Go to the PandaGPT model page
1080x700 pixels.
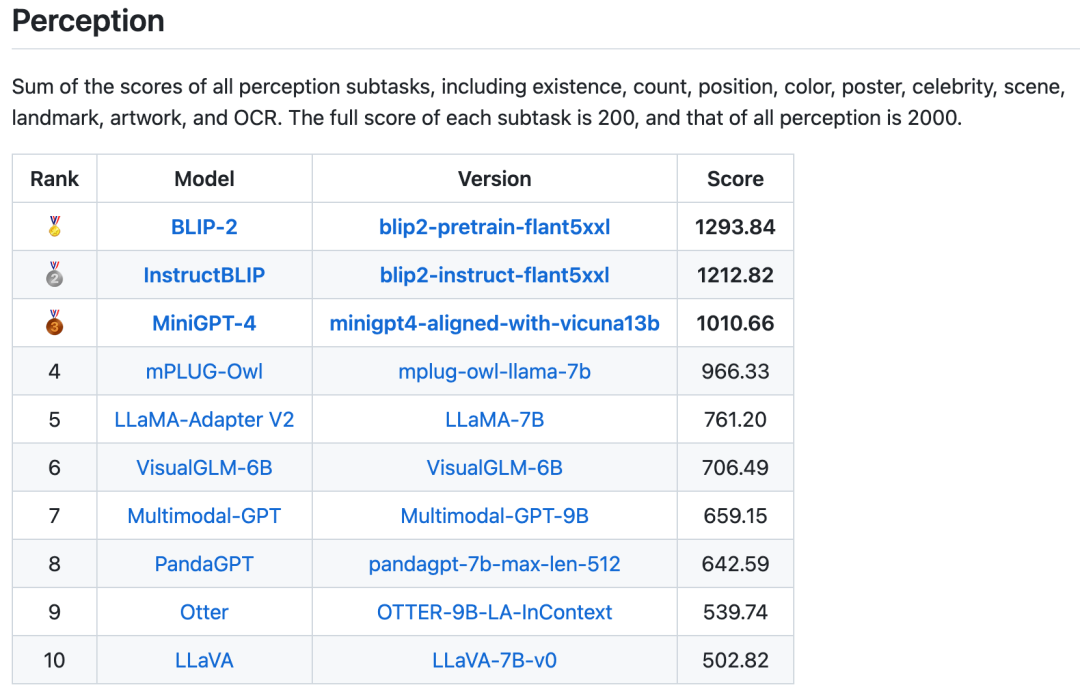pyautogui.click(x=204, y=564)
